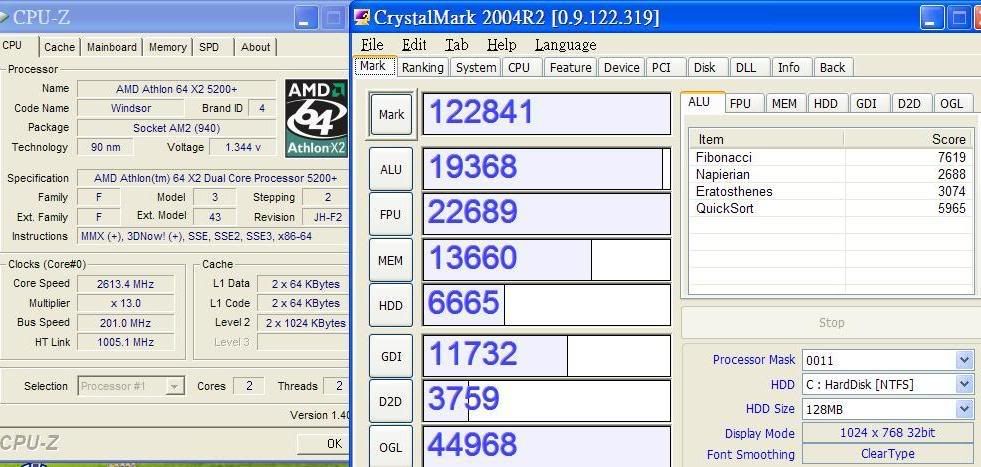Click the Item column header

click(767, 139)
